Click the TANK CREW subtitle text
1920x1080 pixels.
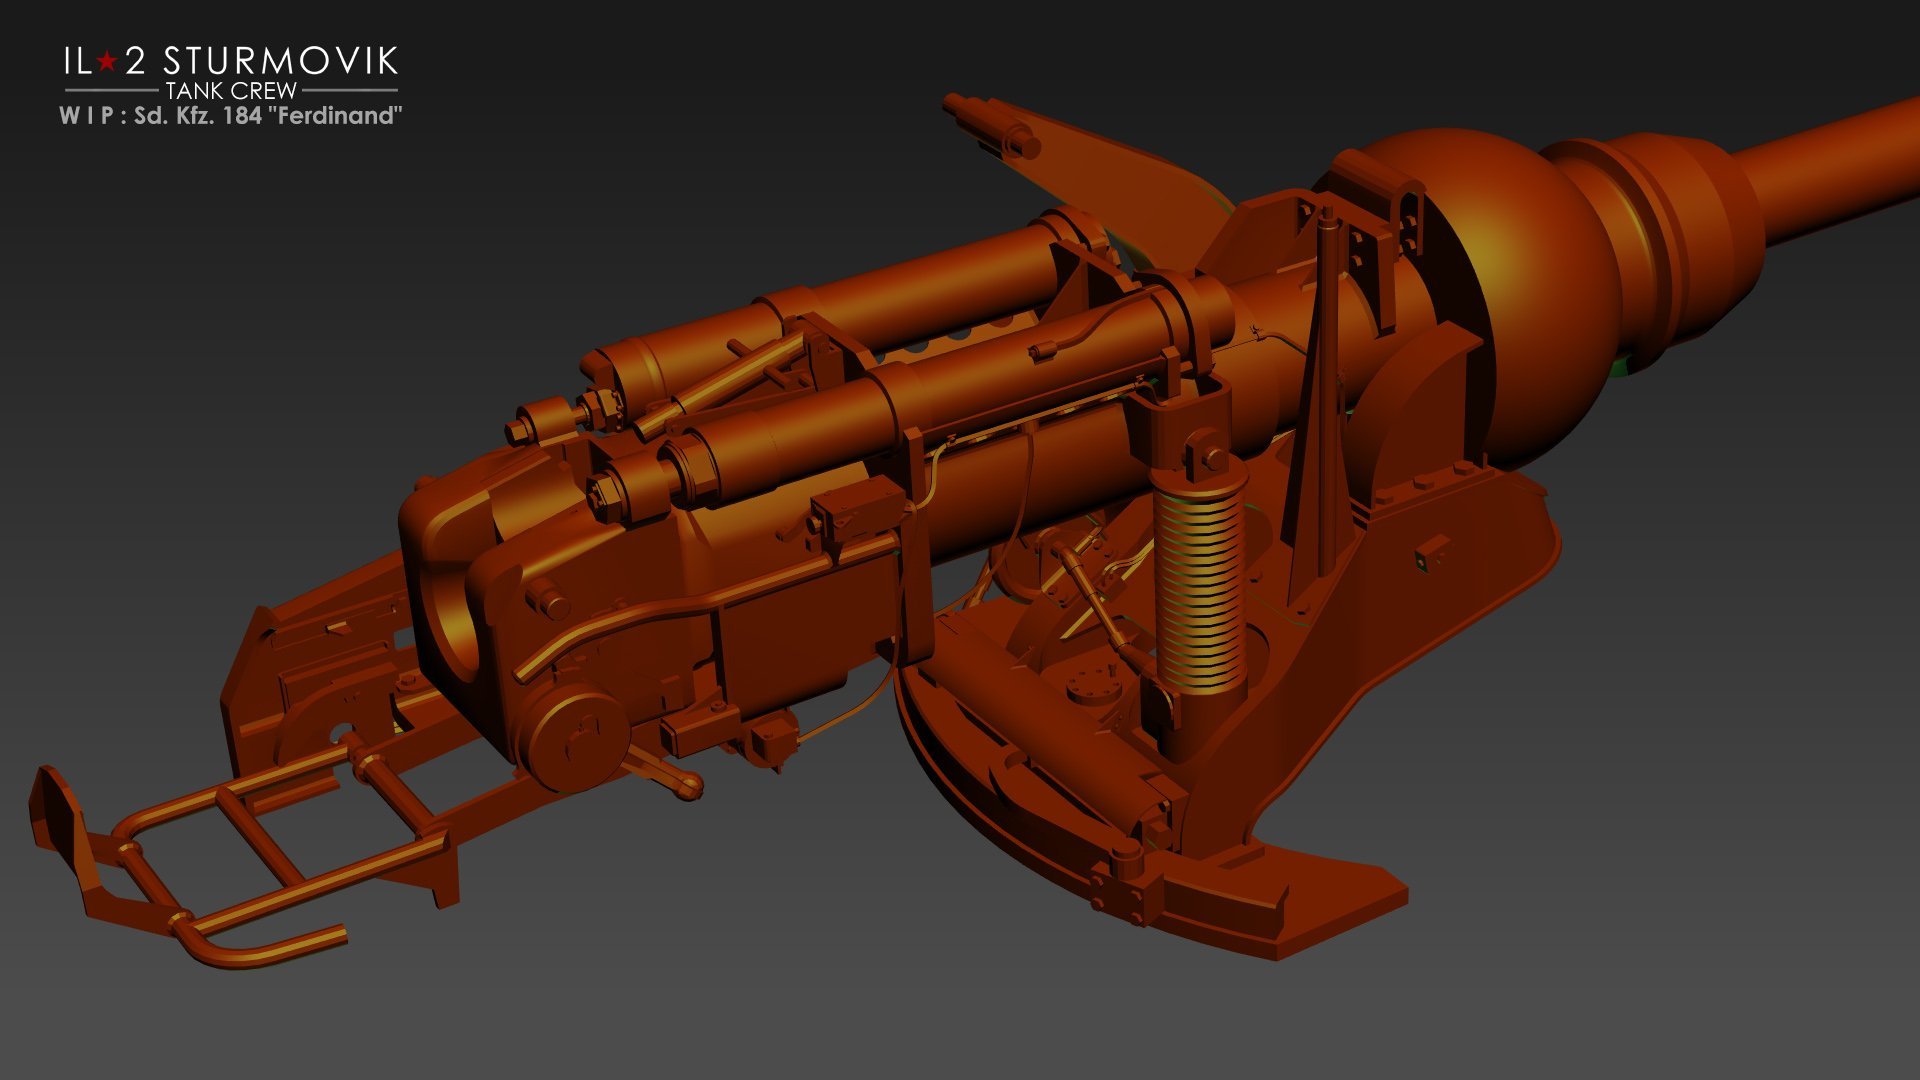tap(231, 90)
